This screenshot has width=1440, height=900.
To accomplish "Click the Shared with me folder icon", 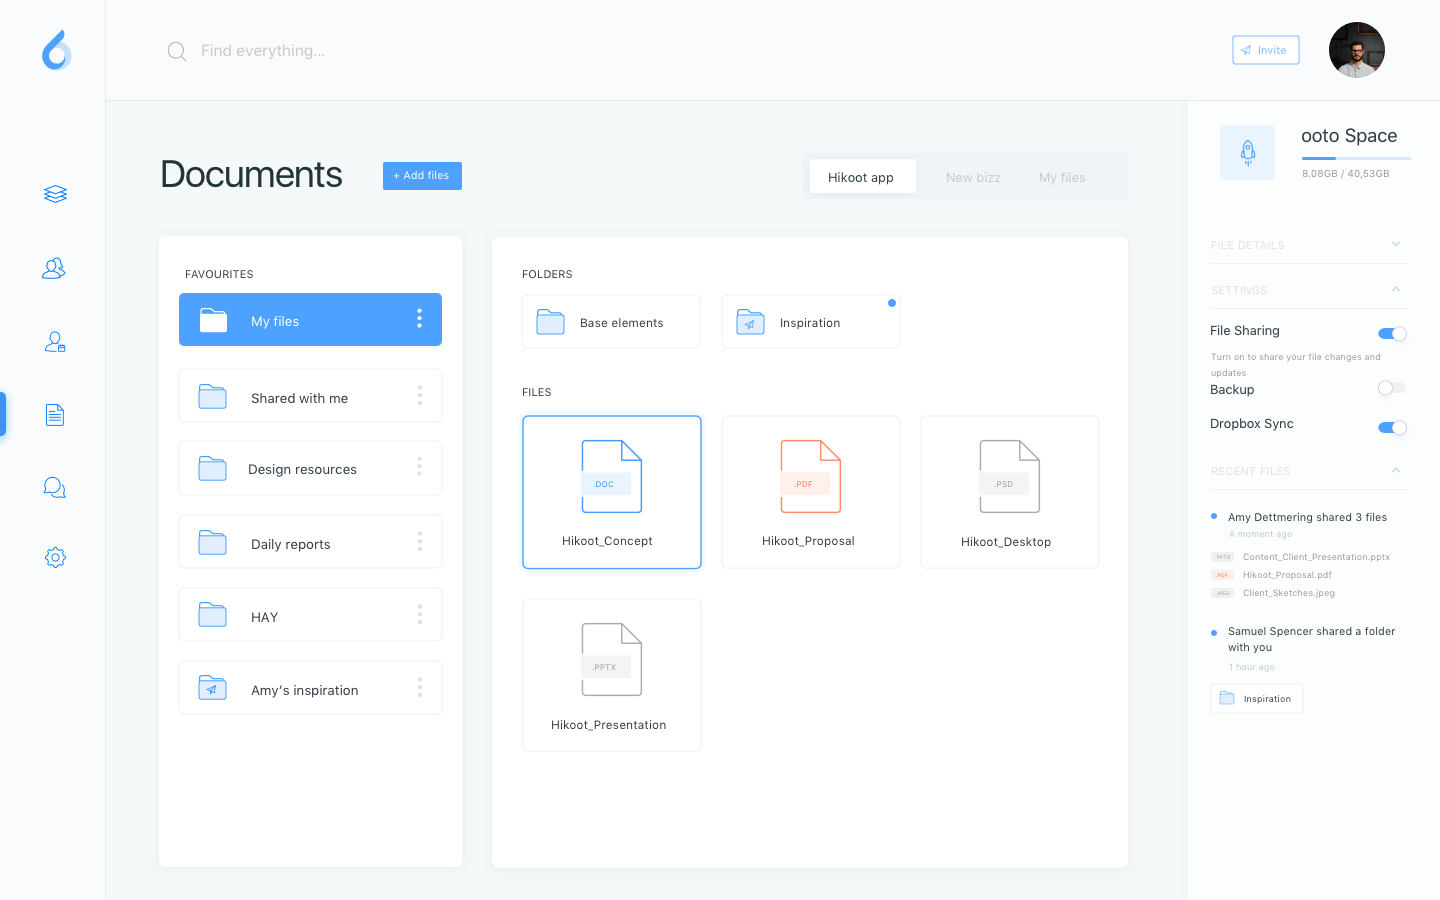I will [212, 396].
